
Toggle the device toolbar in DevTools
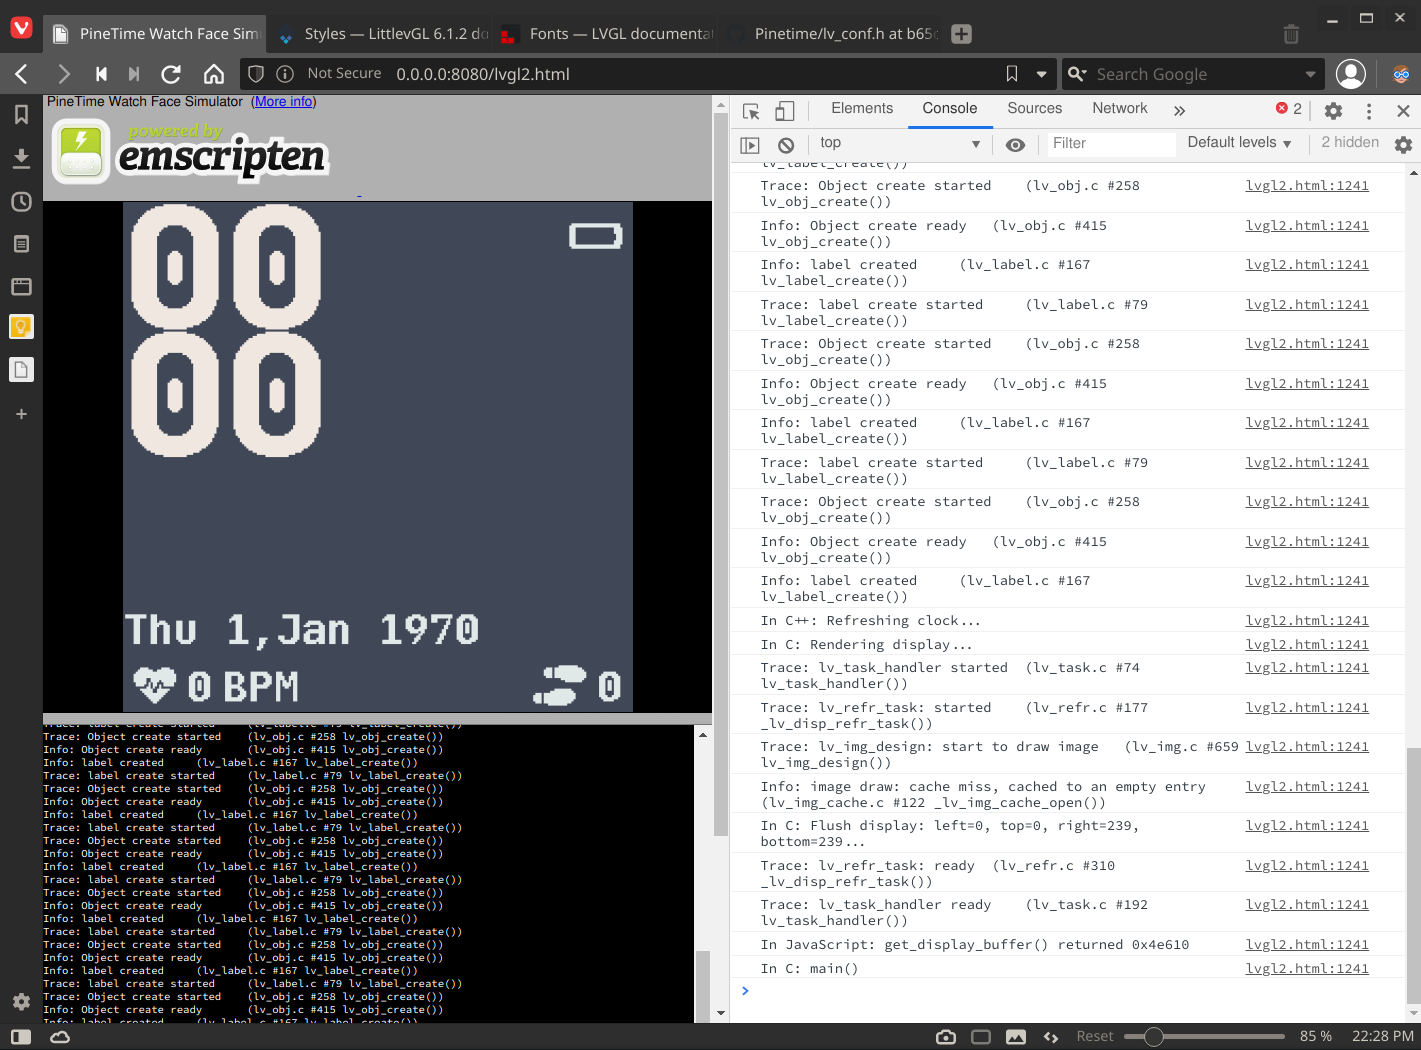pyautogui.click(x=785, y=111)
